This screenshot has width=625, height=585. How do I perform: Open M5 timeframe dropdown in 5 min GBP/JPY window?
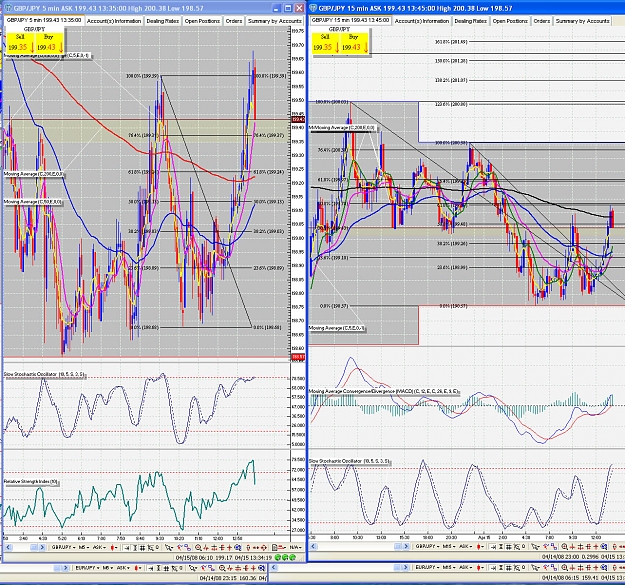pos(84,548)
